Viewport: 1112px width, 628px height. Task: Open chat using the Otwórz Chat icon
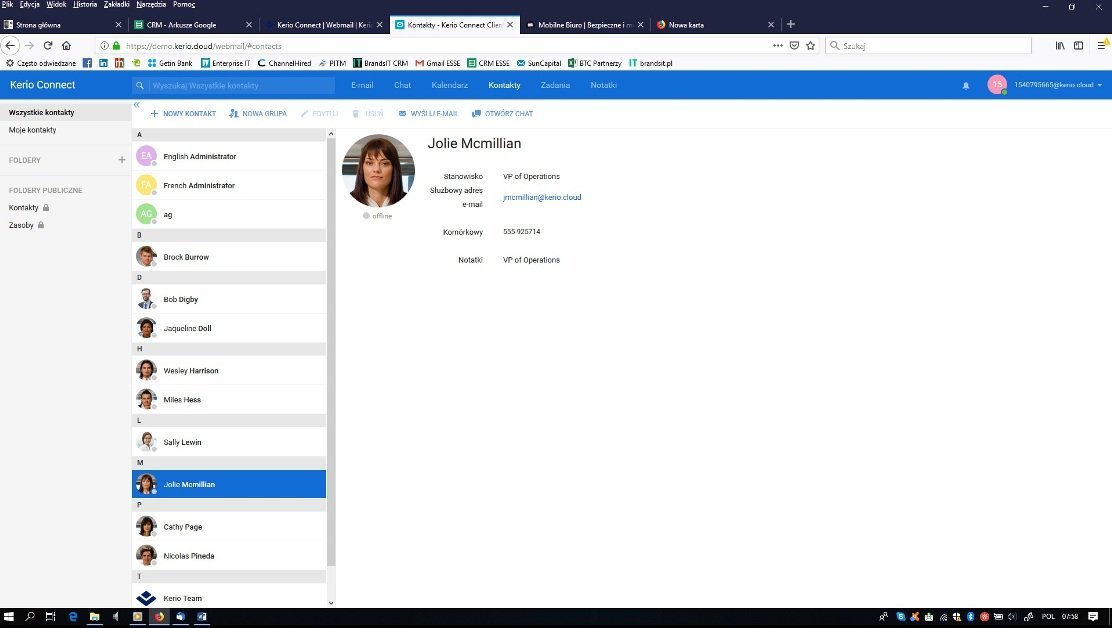click(x=478, y=113)
